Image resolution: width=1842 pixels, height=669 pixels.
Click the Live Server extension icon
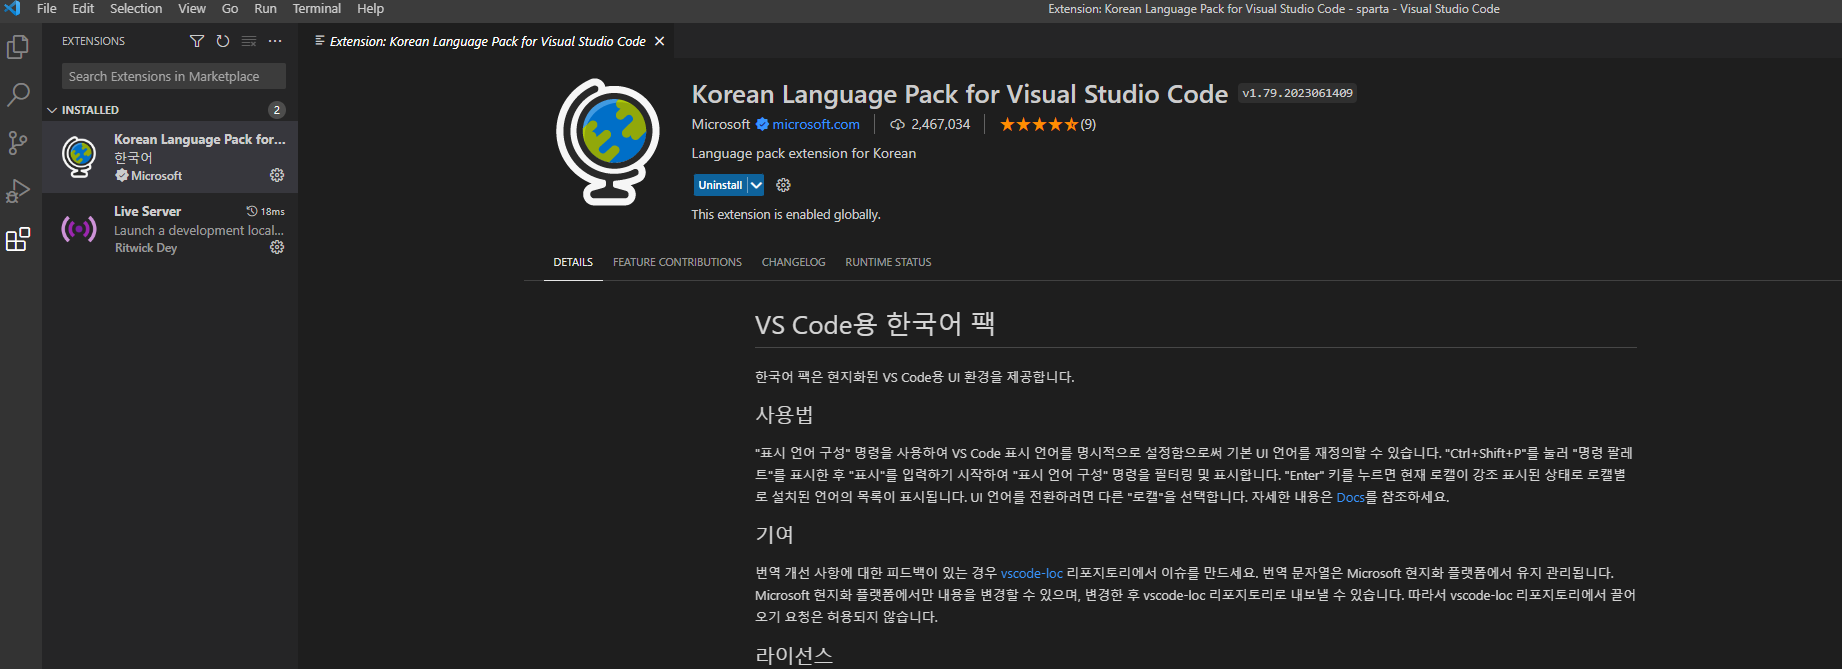pos(79,229)
